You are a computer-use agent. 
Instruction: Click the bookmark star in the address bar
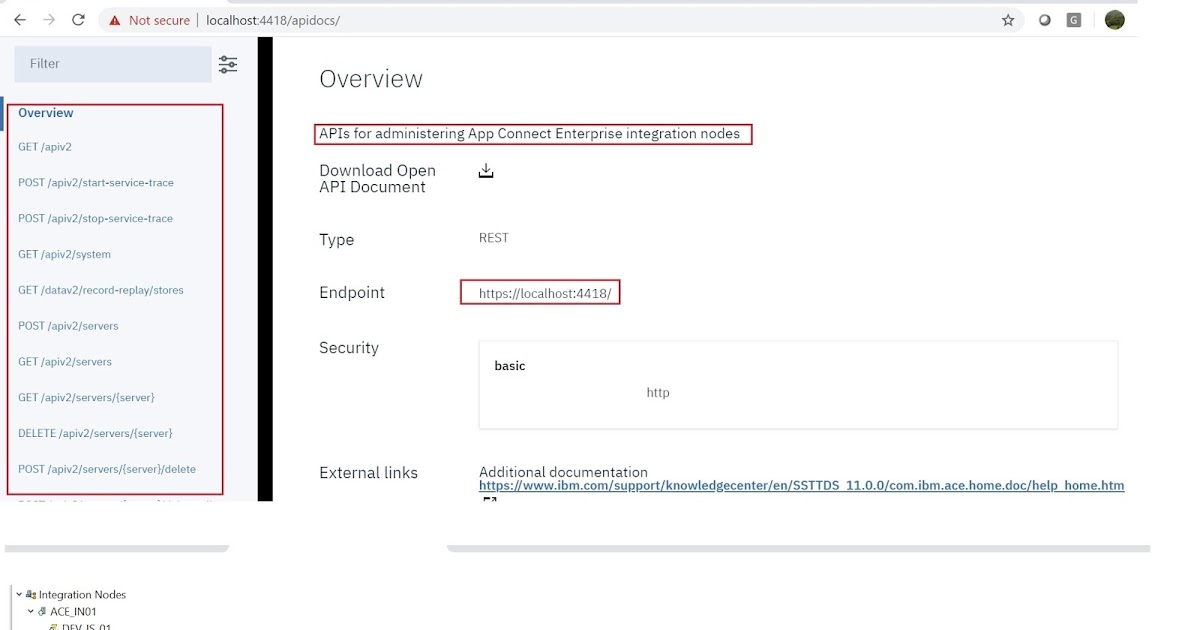click(x=1008, y=19)
